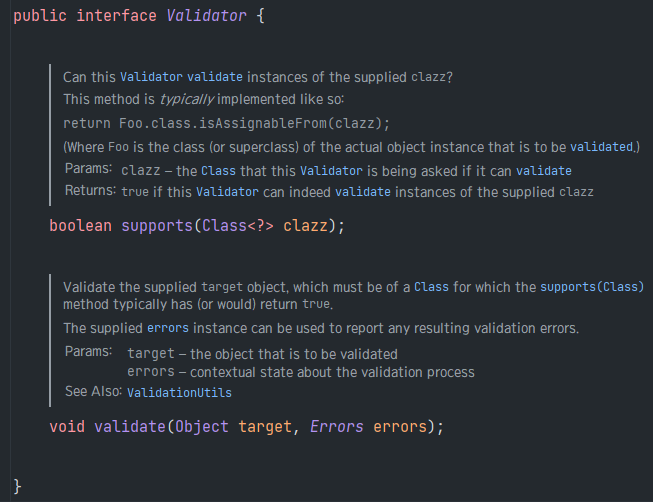The height and width of the screenshot is (502, 653).
Task: Click "method typically has (or would) return true."
Action: 198,305
